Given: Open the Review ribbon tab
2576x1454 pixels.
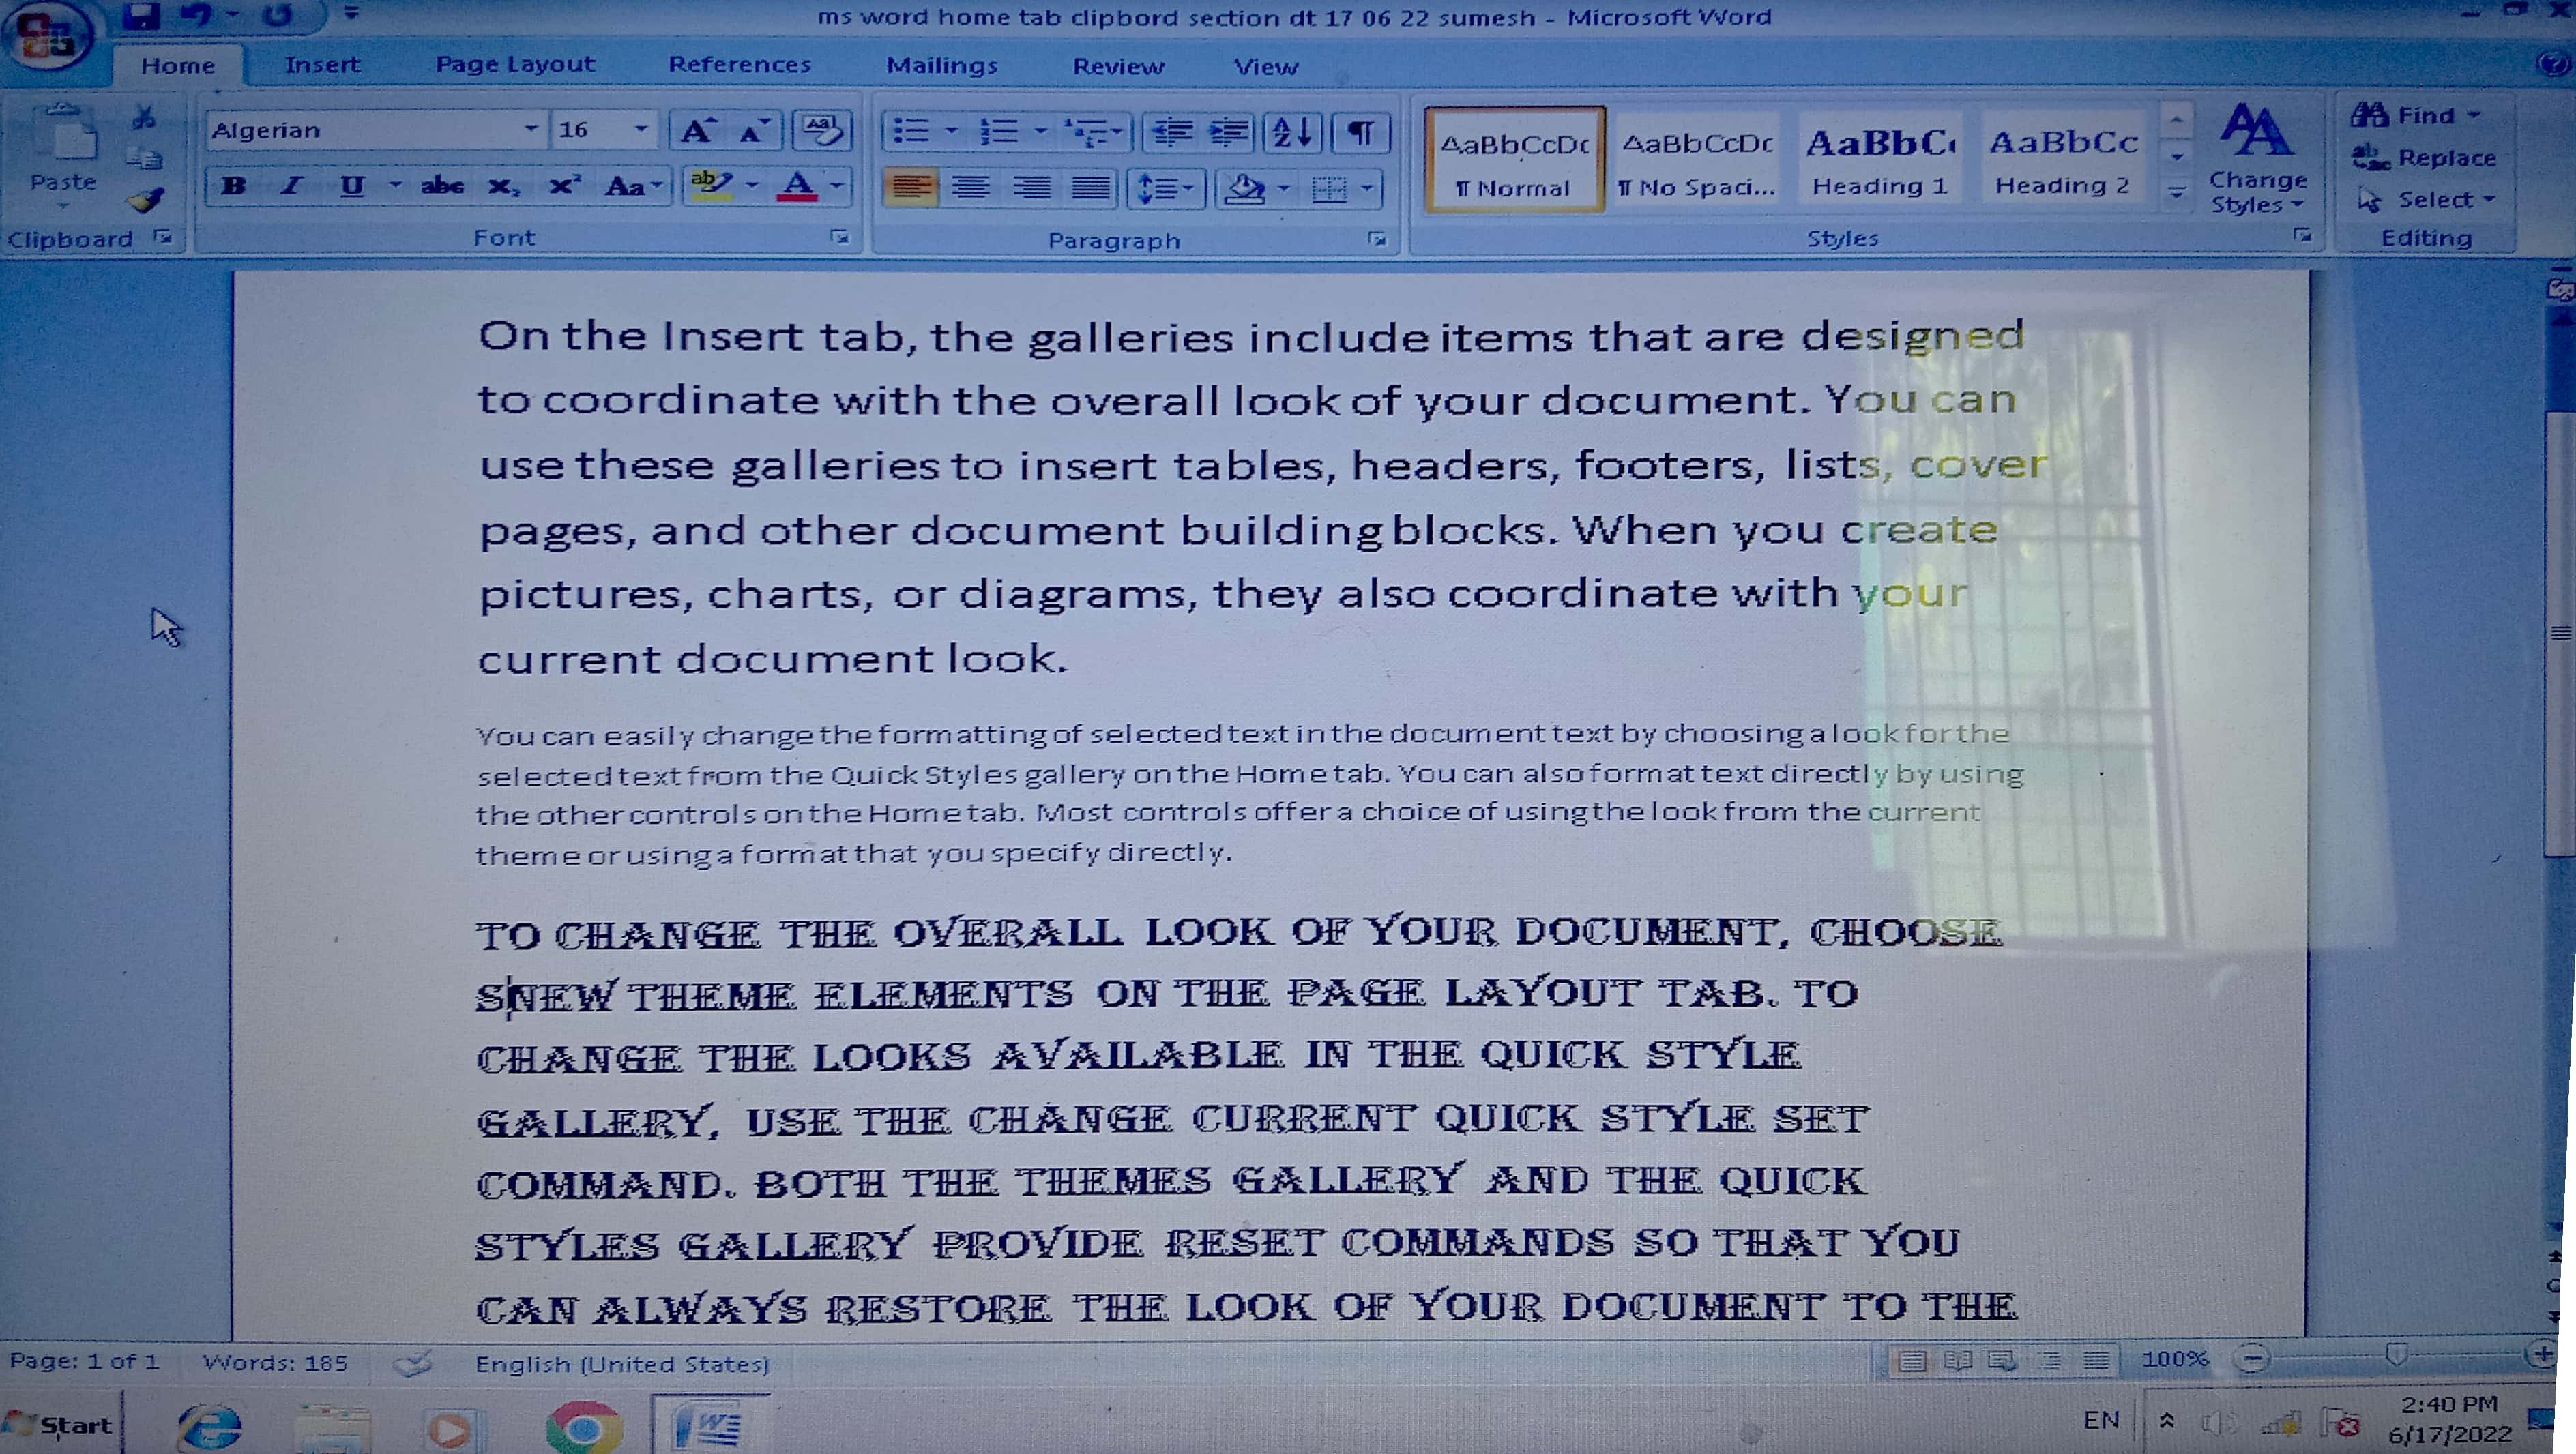Looking at the screenshot, I should click(x=1118, y=67).
